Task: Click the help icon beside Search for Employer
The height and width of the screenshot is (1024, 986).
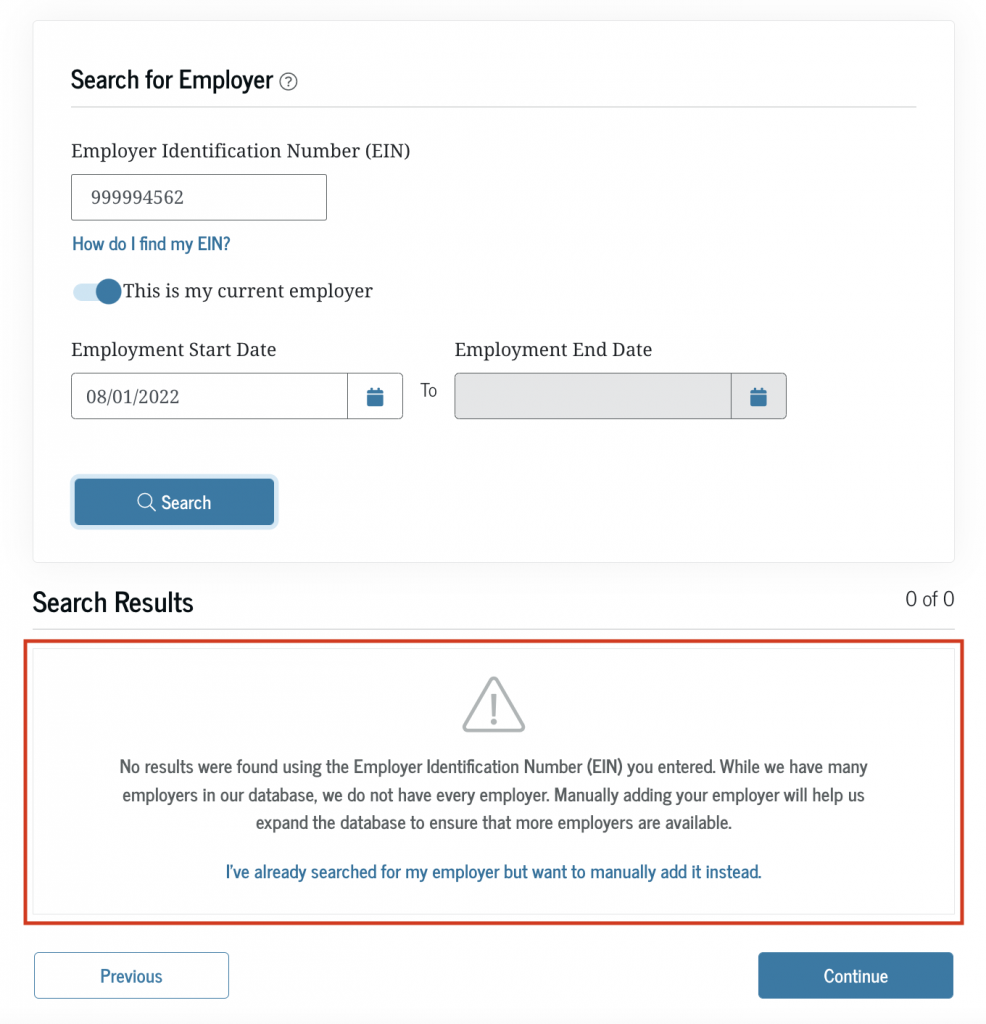Action: pos(288,82)
